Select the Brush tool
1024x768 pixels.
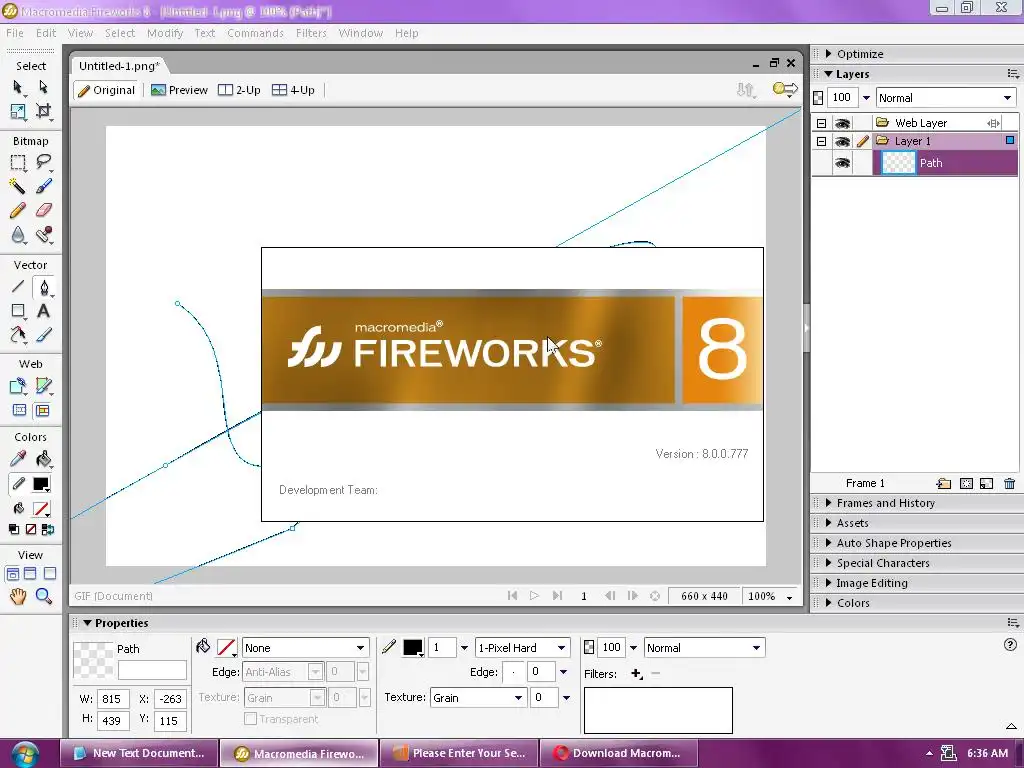point(43,187)
